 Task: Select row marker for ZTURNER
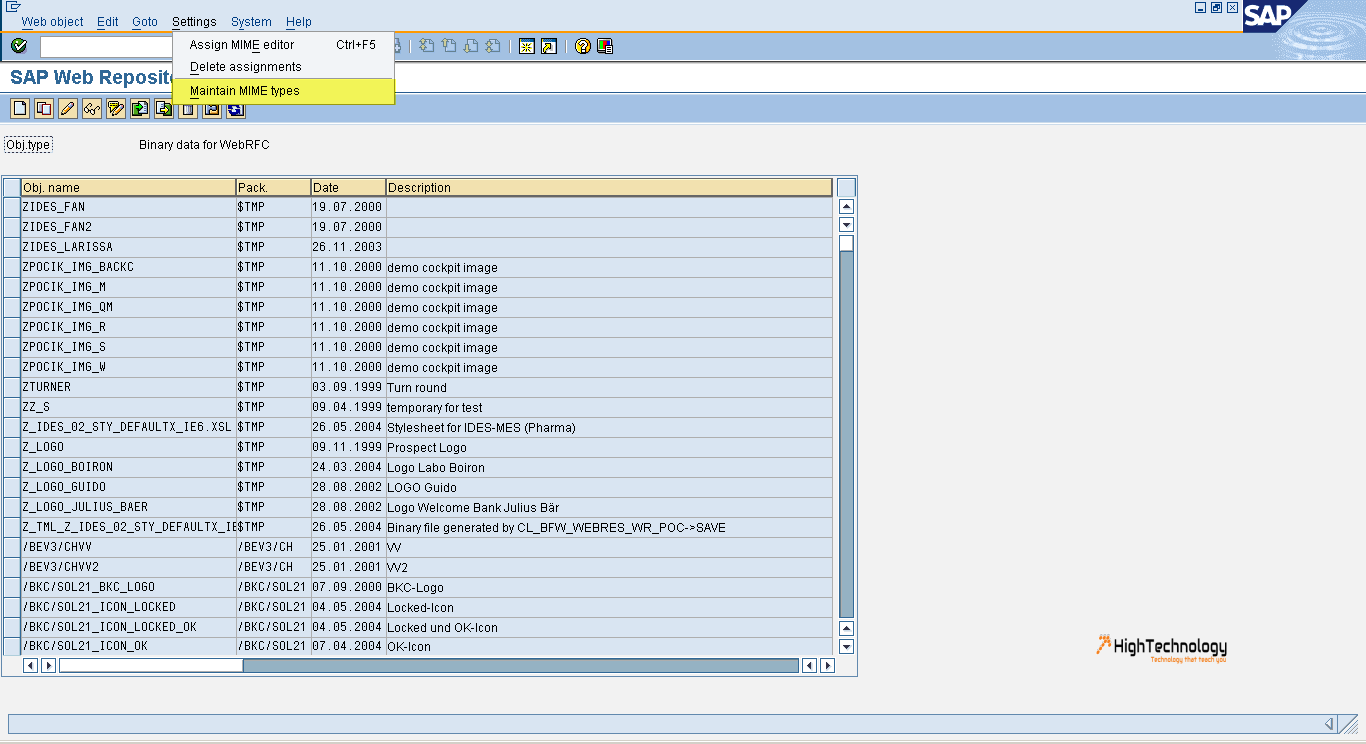[x=12, y=387]
